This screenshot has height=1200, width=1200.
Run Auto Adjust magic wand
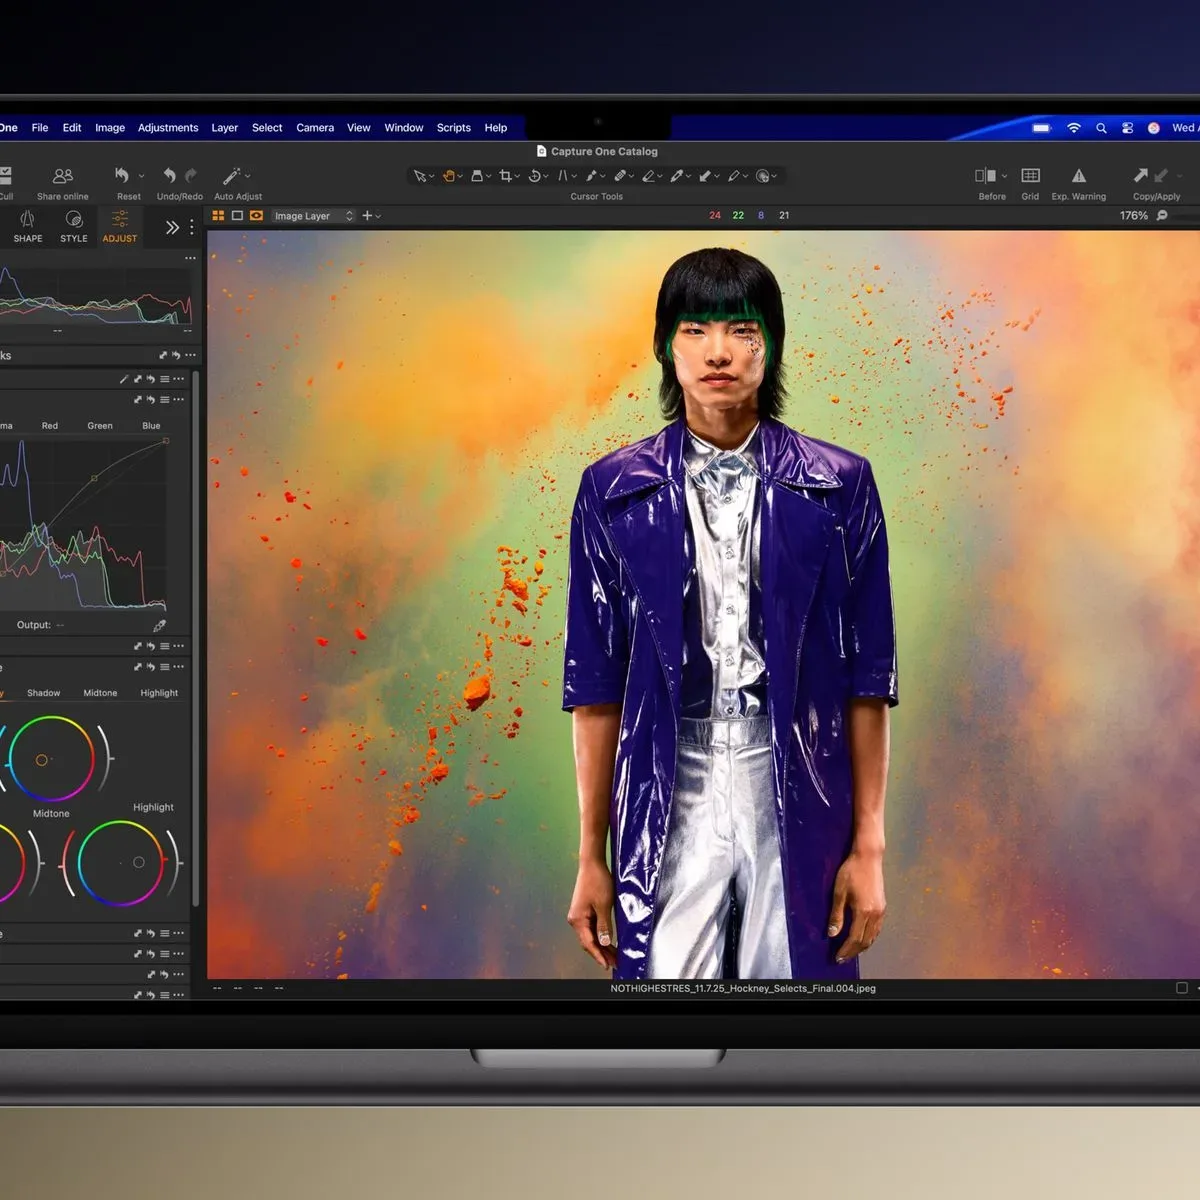click(231, 176)
